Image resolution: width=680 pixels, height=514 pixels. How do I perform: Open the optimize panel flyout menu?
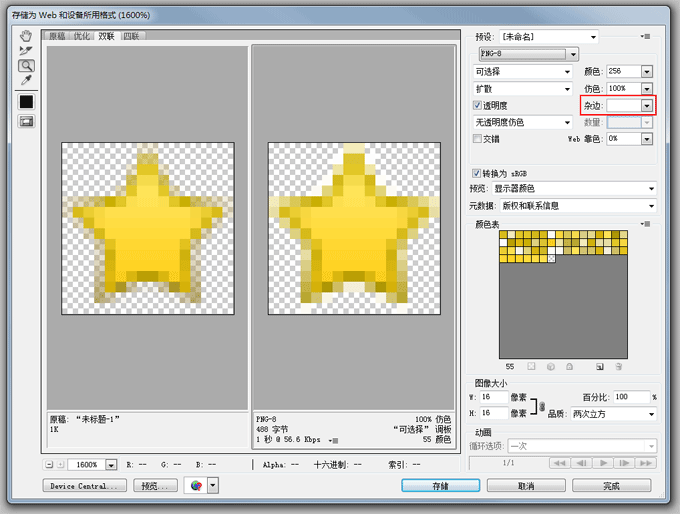pyautogui.click(x=646, y=36)
